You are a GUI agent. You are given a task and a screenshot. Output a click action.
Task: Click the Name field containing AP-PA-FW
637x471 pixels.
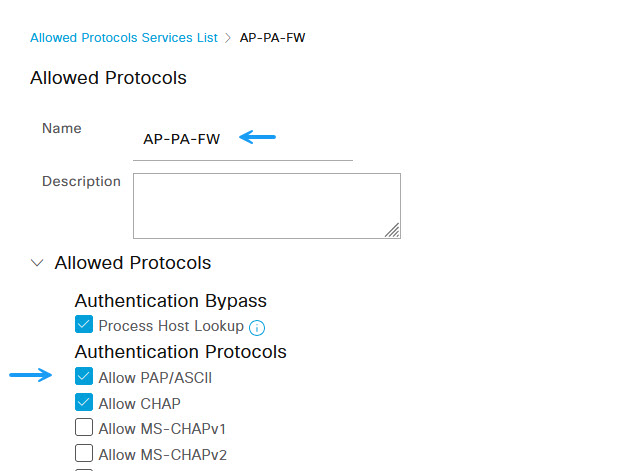click(x=243, y=139)
